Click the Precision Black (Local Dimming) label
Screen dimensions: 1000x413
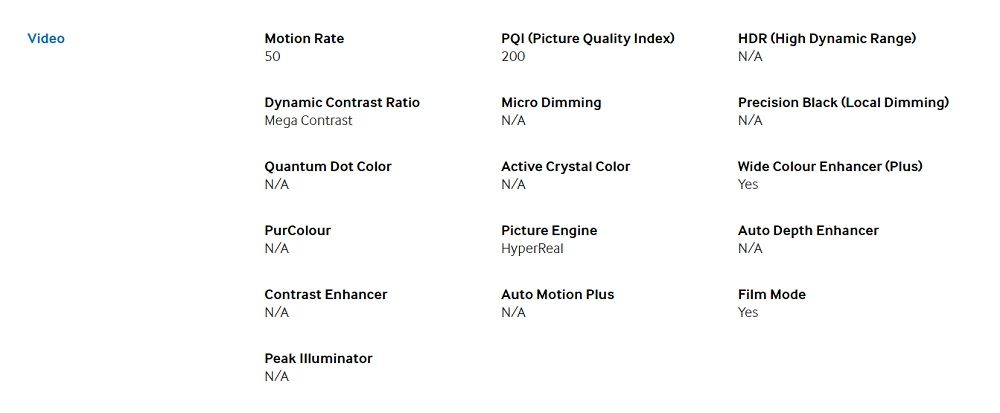point(843,103)
